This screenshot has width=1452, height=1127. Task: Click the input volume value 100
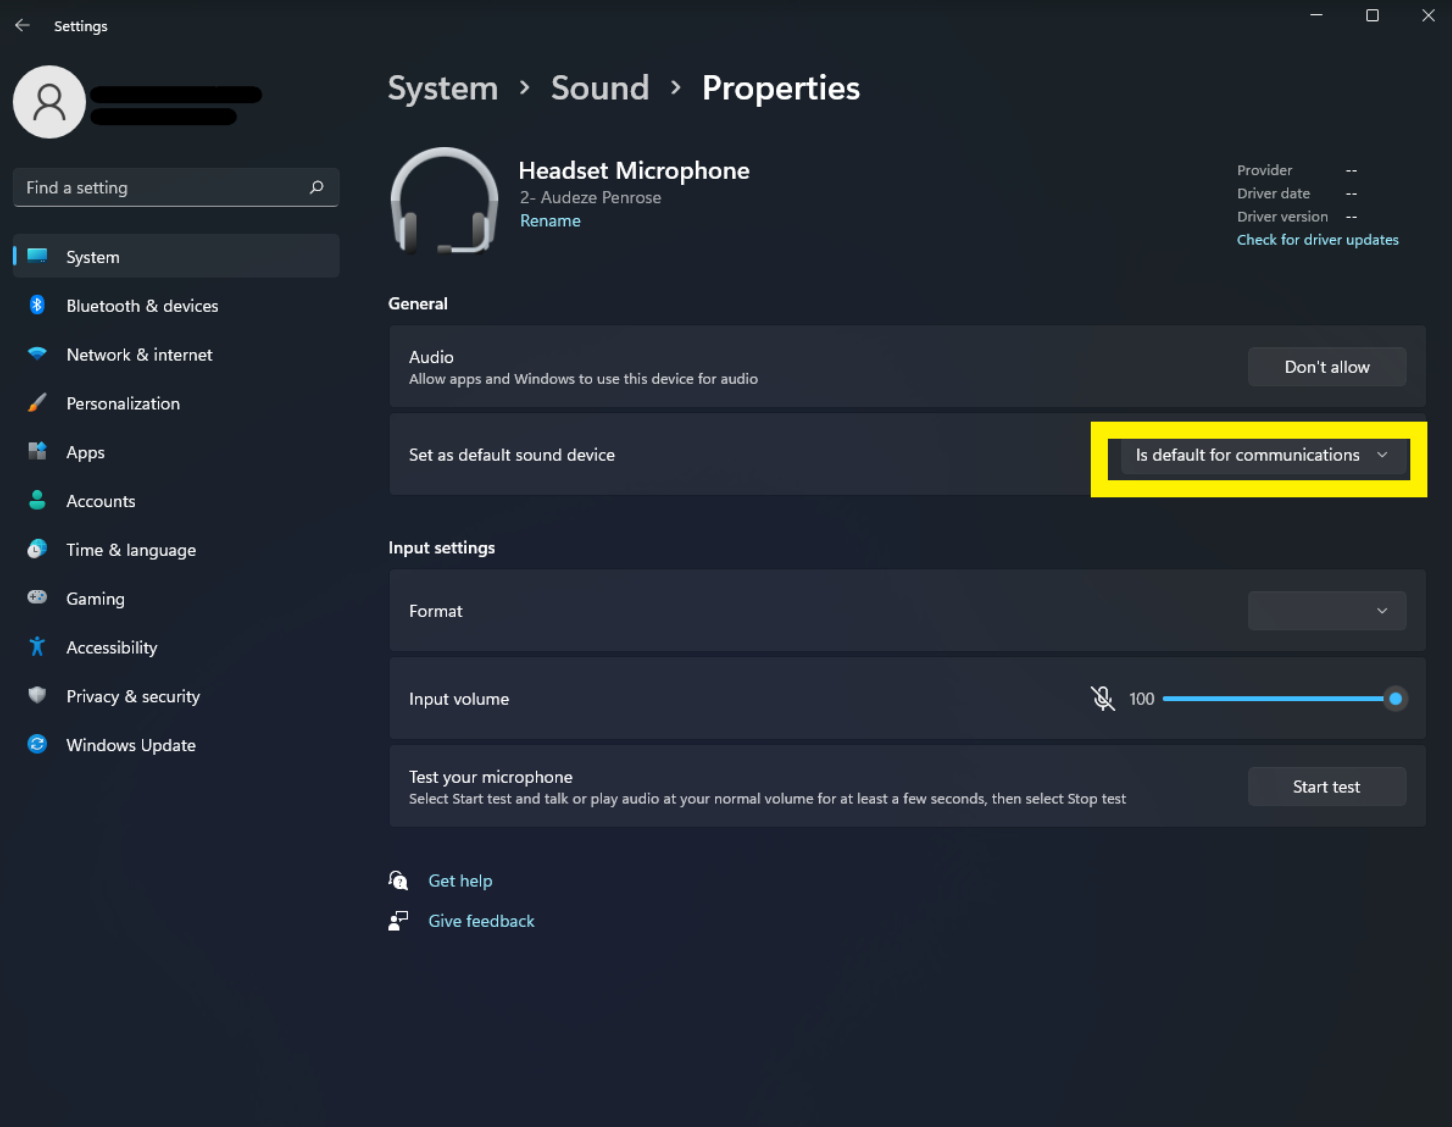click(x=1142, y=699)
